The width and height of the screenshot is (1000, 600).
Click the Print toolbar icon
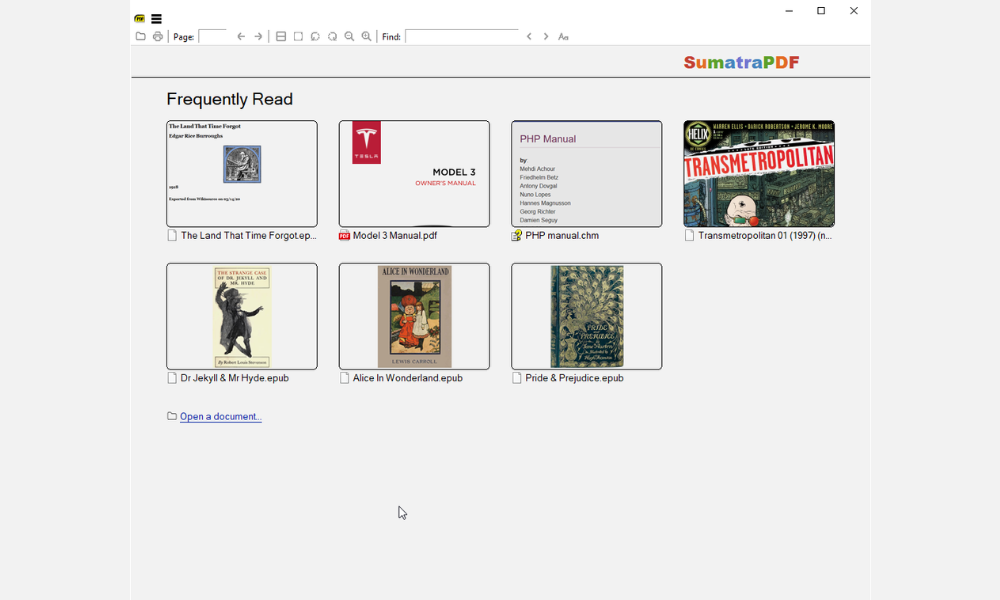(x=158, y=36)
